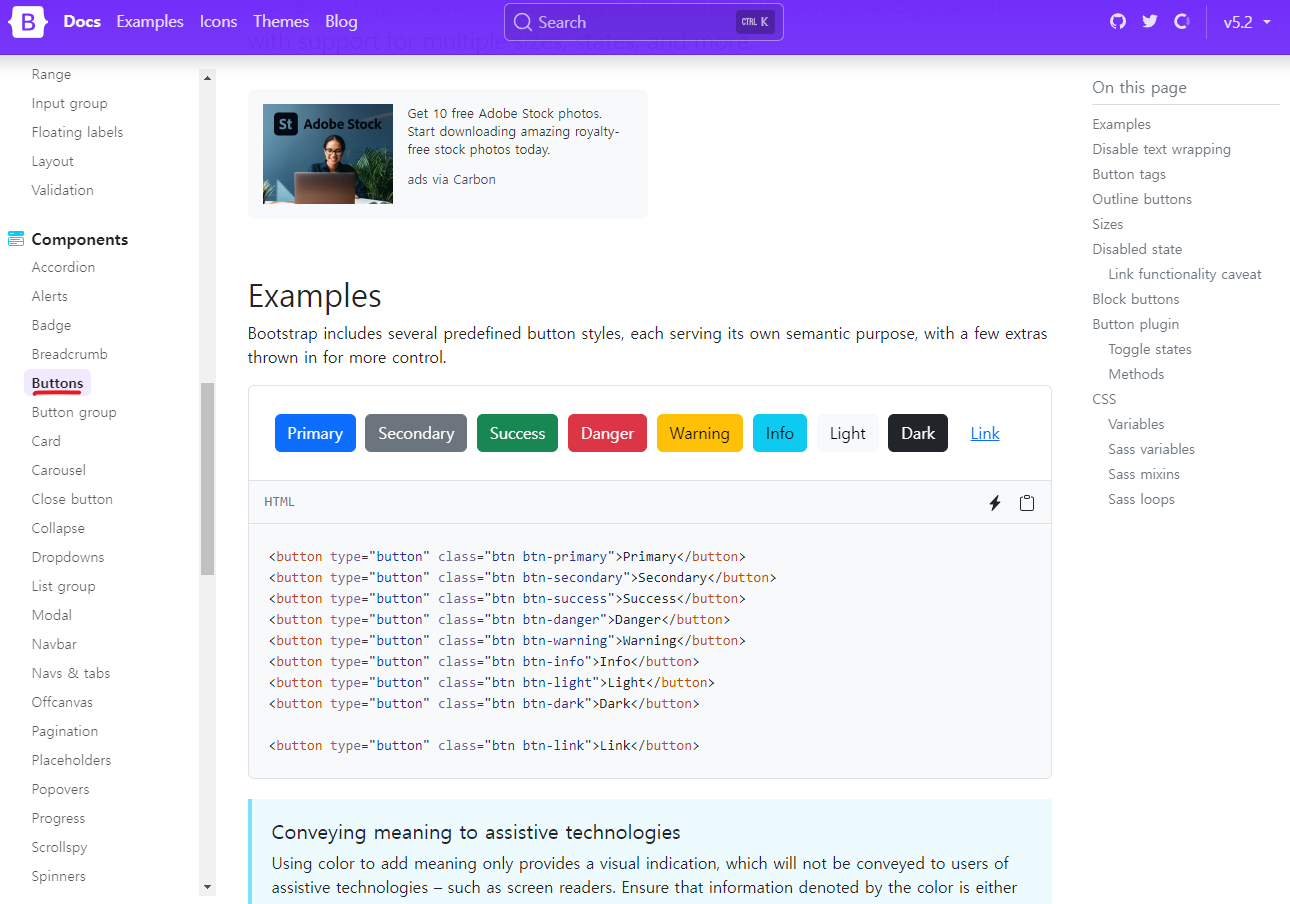1290x904 pixels.
Task: Open Carousel in the sidebar
Action: (x=58, y=470)
